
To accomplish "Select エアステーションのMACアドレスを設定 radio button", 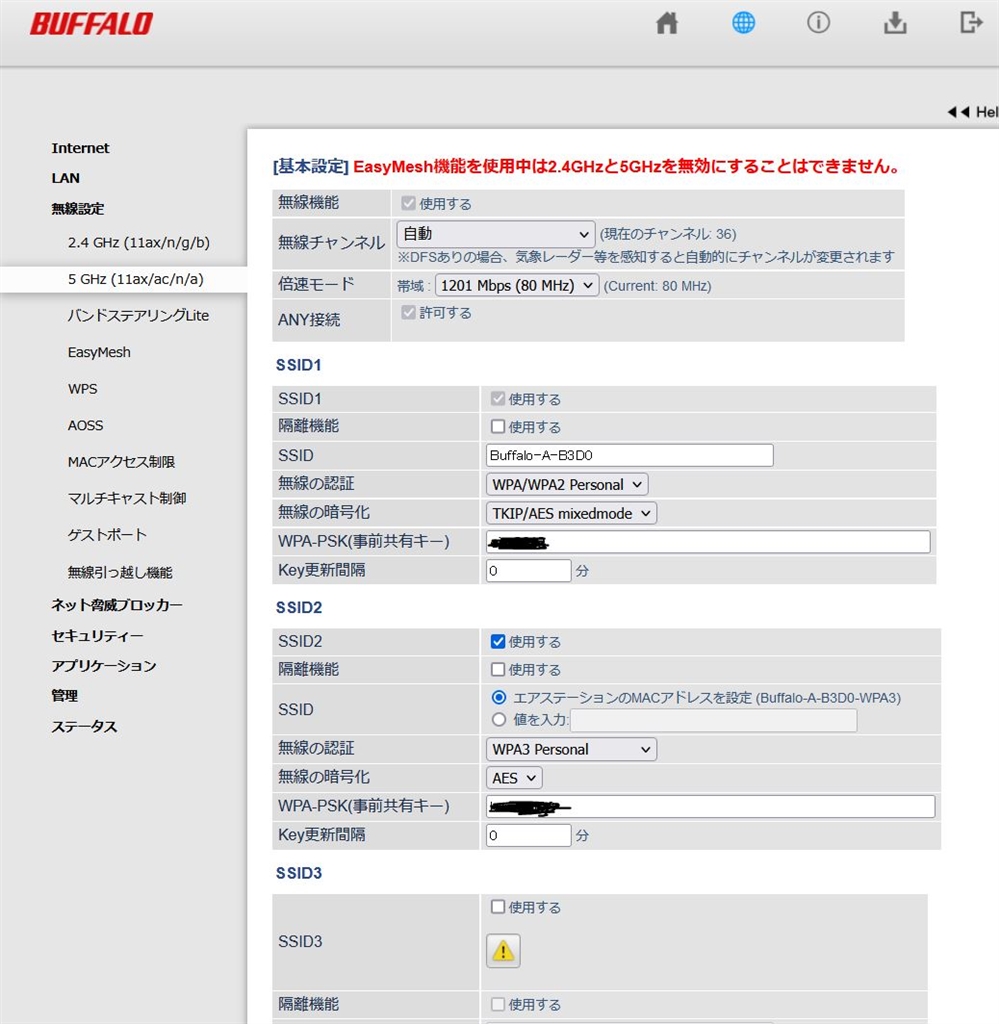I will click(499, 697).
